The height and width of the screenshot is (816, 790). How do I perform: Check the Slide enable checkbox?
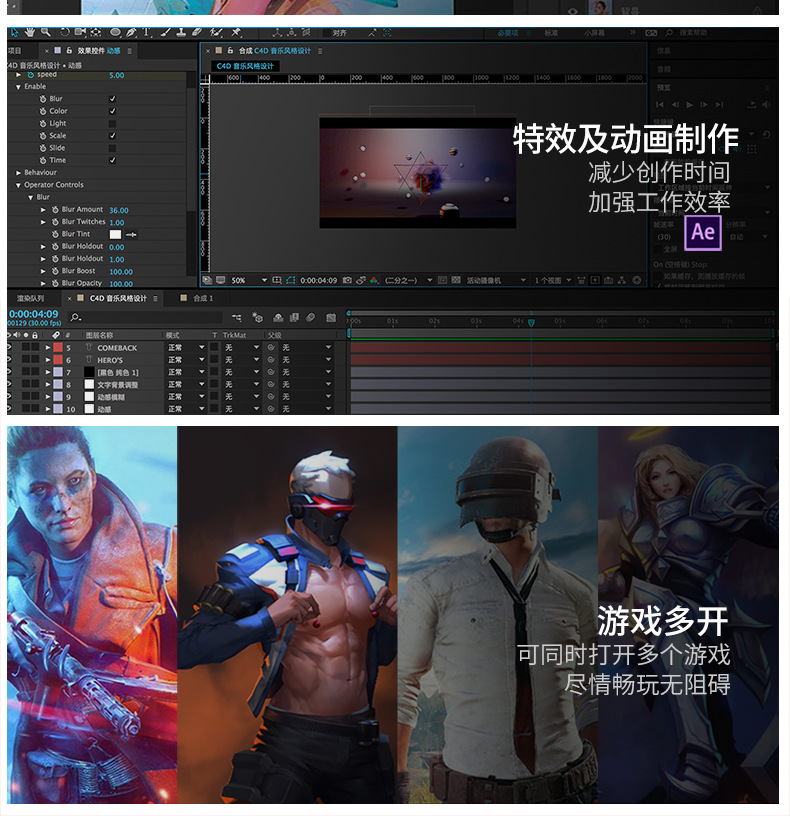point(112,148)
